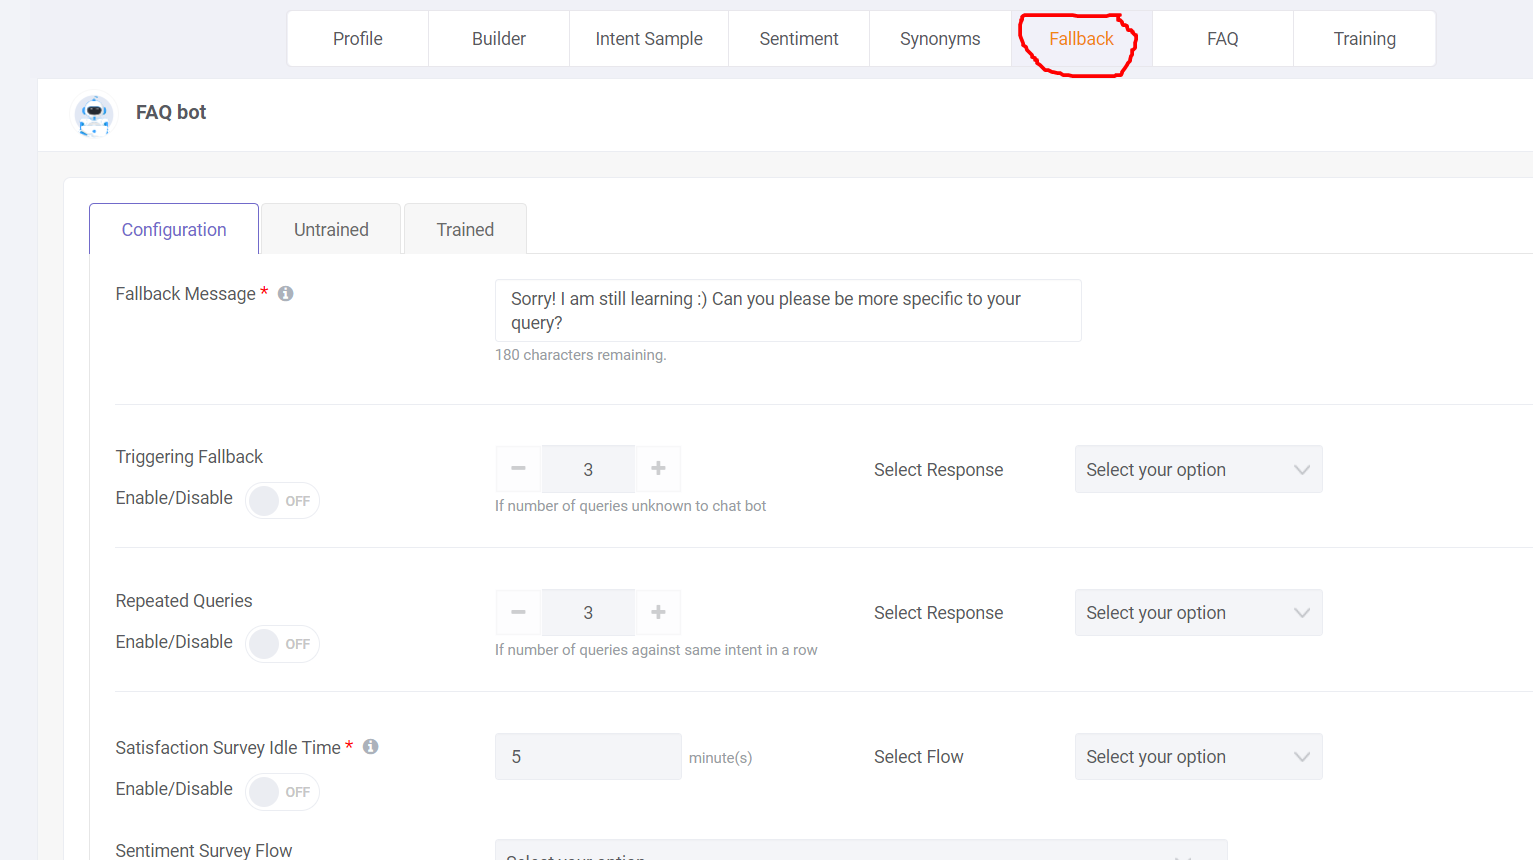
Task: Click the FAQ bot robot avatar
Action: pos(94,115)
